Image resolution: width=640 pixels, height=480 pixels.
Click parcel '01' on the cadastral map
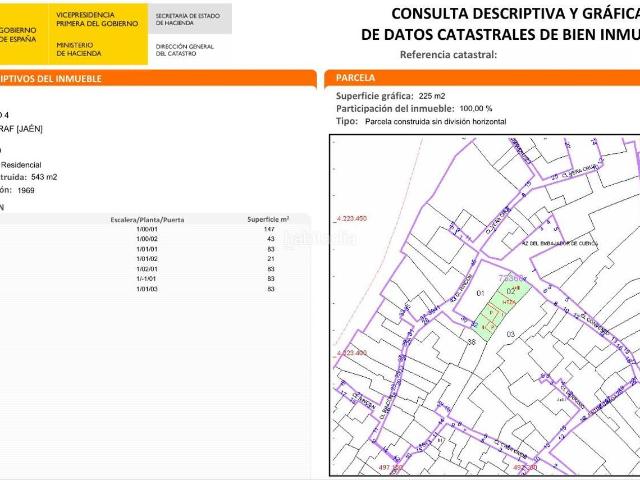(480, 293)
